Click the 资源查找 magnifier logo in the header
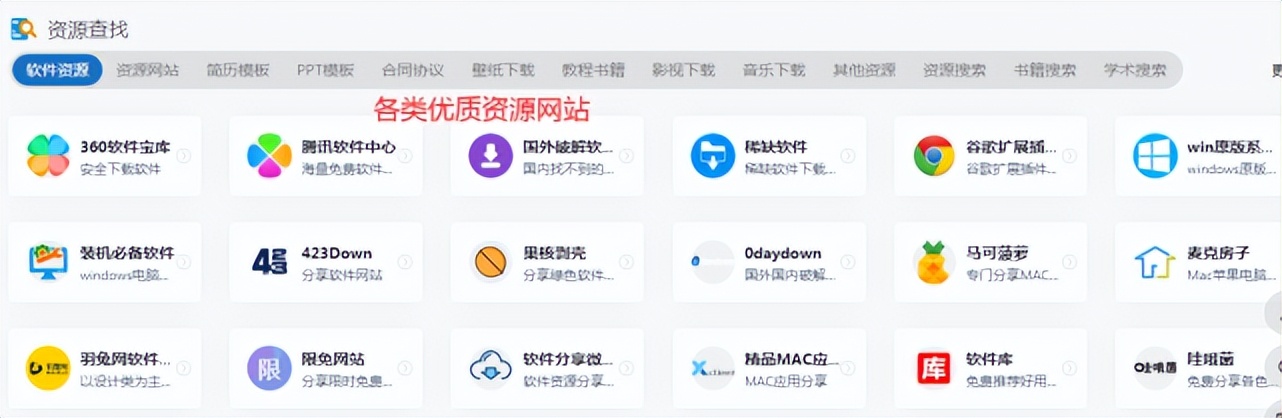Viewport: 1282px width, 418px height. pos(25,30)
